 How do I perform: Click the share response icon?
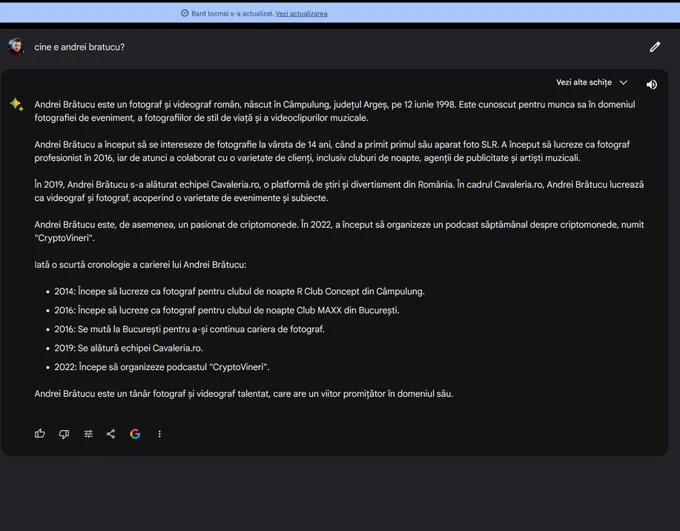tap(111, 434)
